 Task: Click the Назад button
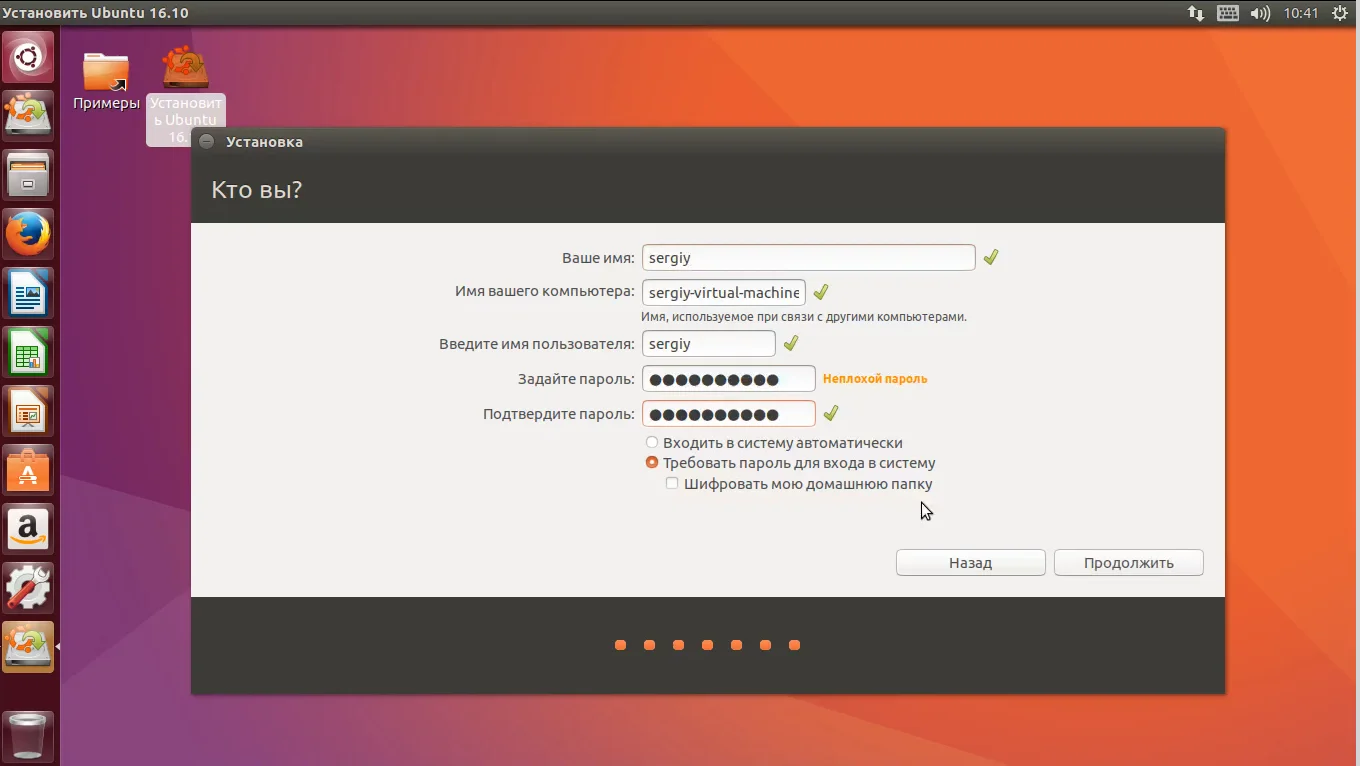pyautogui.click(x=971, y=562)
